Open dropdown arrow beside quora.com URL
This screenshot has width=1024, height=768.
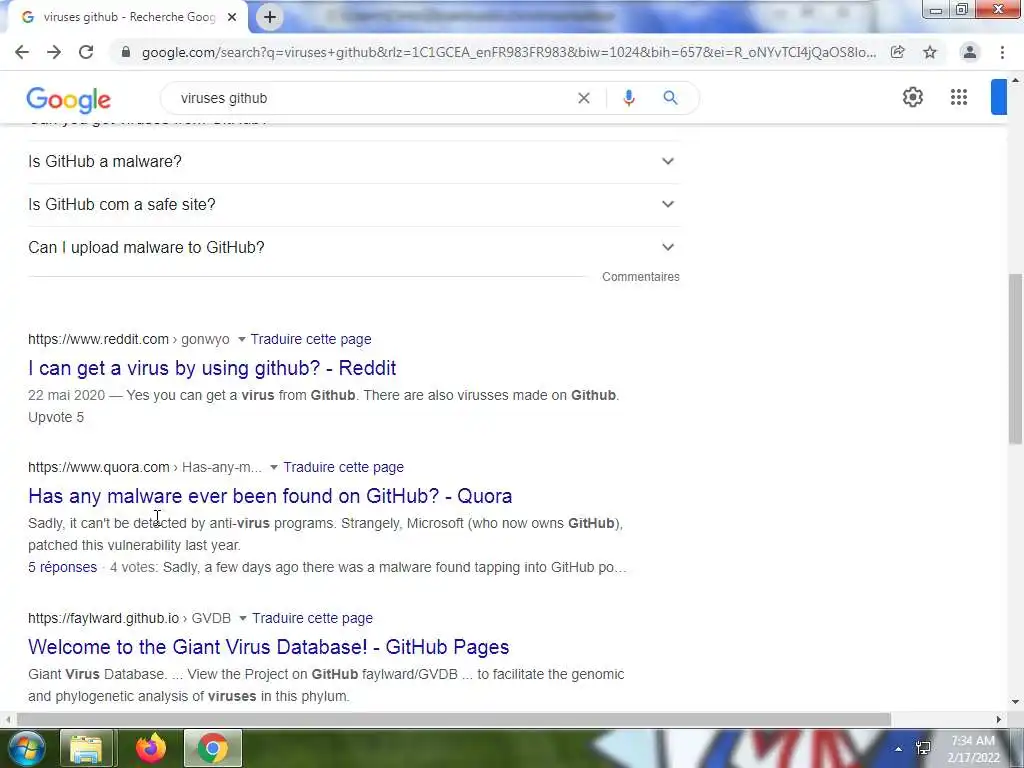(274, 468)
